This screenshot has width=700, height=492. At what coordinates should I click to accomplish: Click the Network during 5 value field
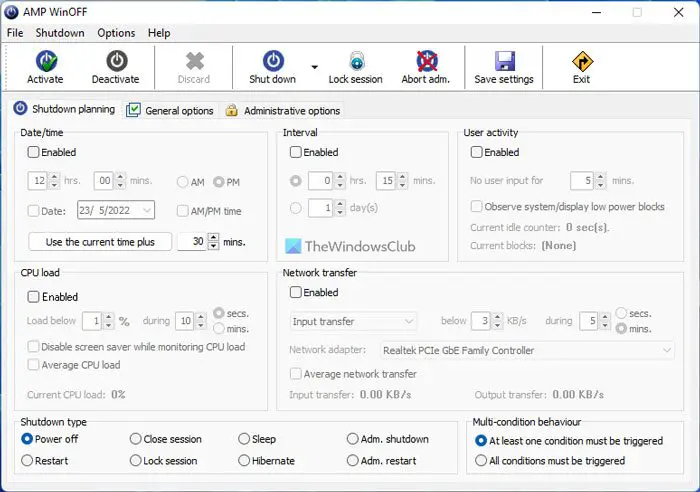pyautogui.click(x=590, y=321)
